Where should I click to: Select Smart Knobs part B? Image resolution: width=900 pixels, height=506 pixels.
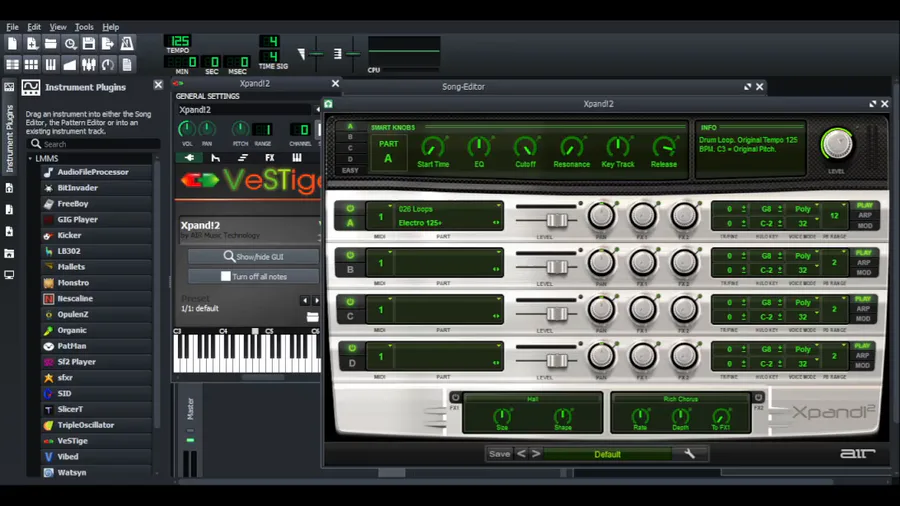[x=350, y=137]
